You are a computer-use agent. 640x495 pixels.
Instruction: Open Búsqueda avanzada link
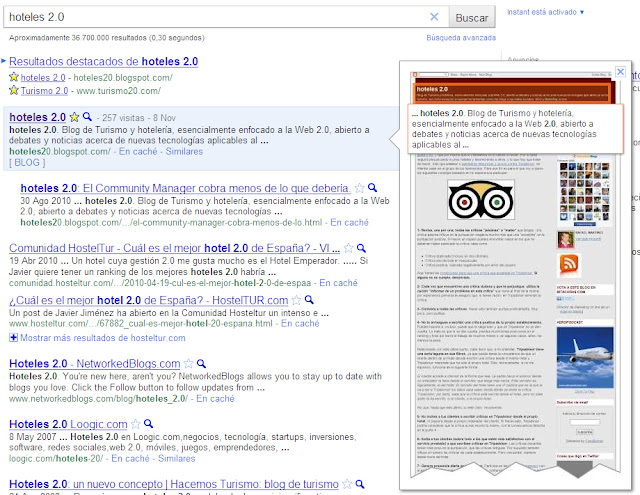461,38
